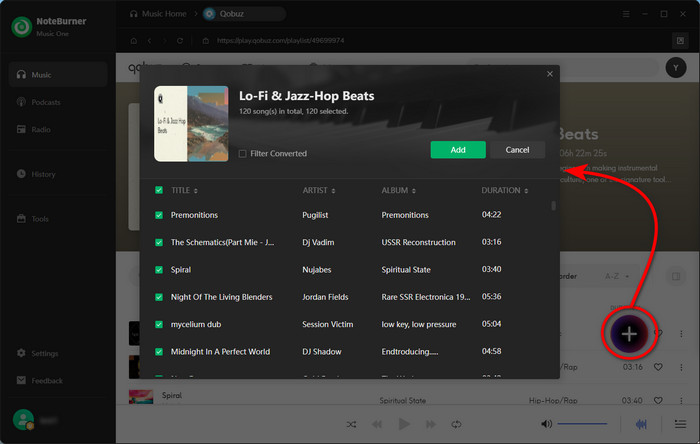Select the Pugilist artist cell
The image size is (700, 444).
point(315,215)
